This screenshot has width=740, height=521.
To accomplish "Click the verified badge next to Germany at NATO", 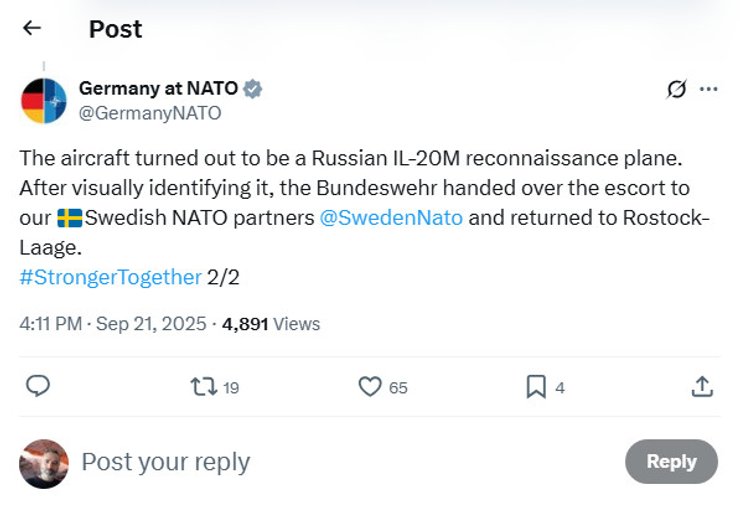I will 253,88.
